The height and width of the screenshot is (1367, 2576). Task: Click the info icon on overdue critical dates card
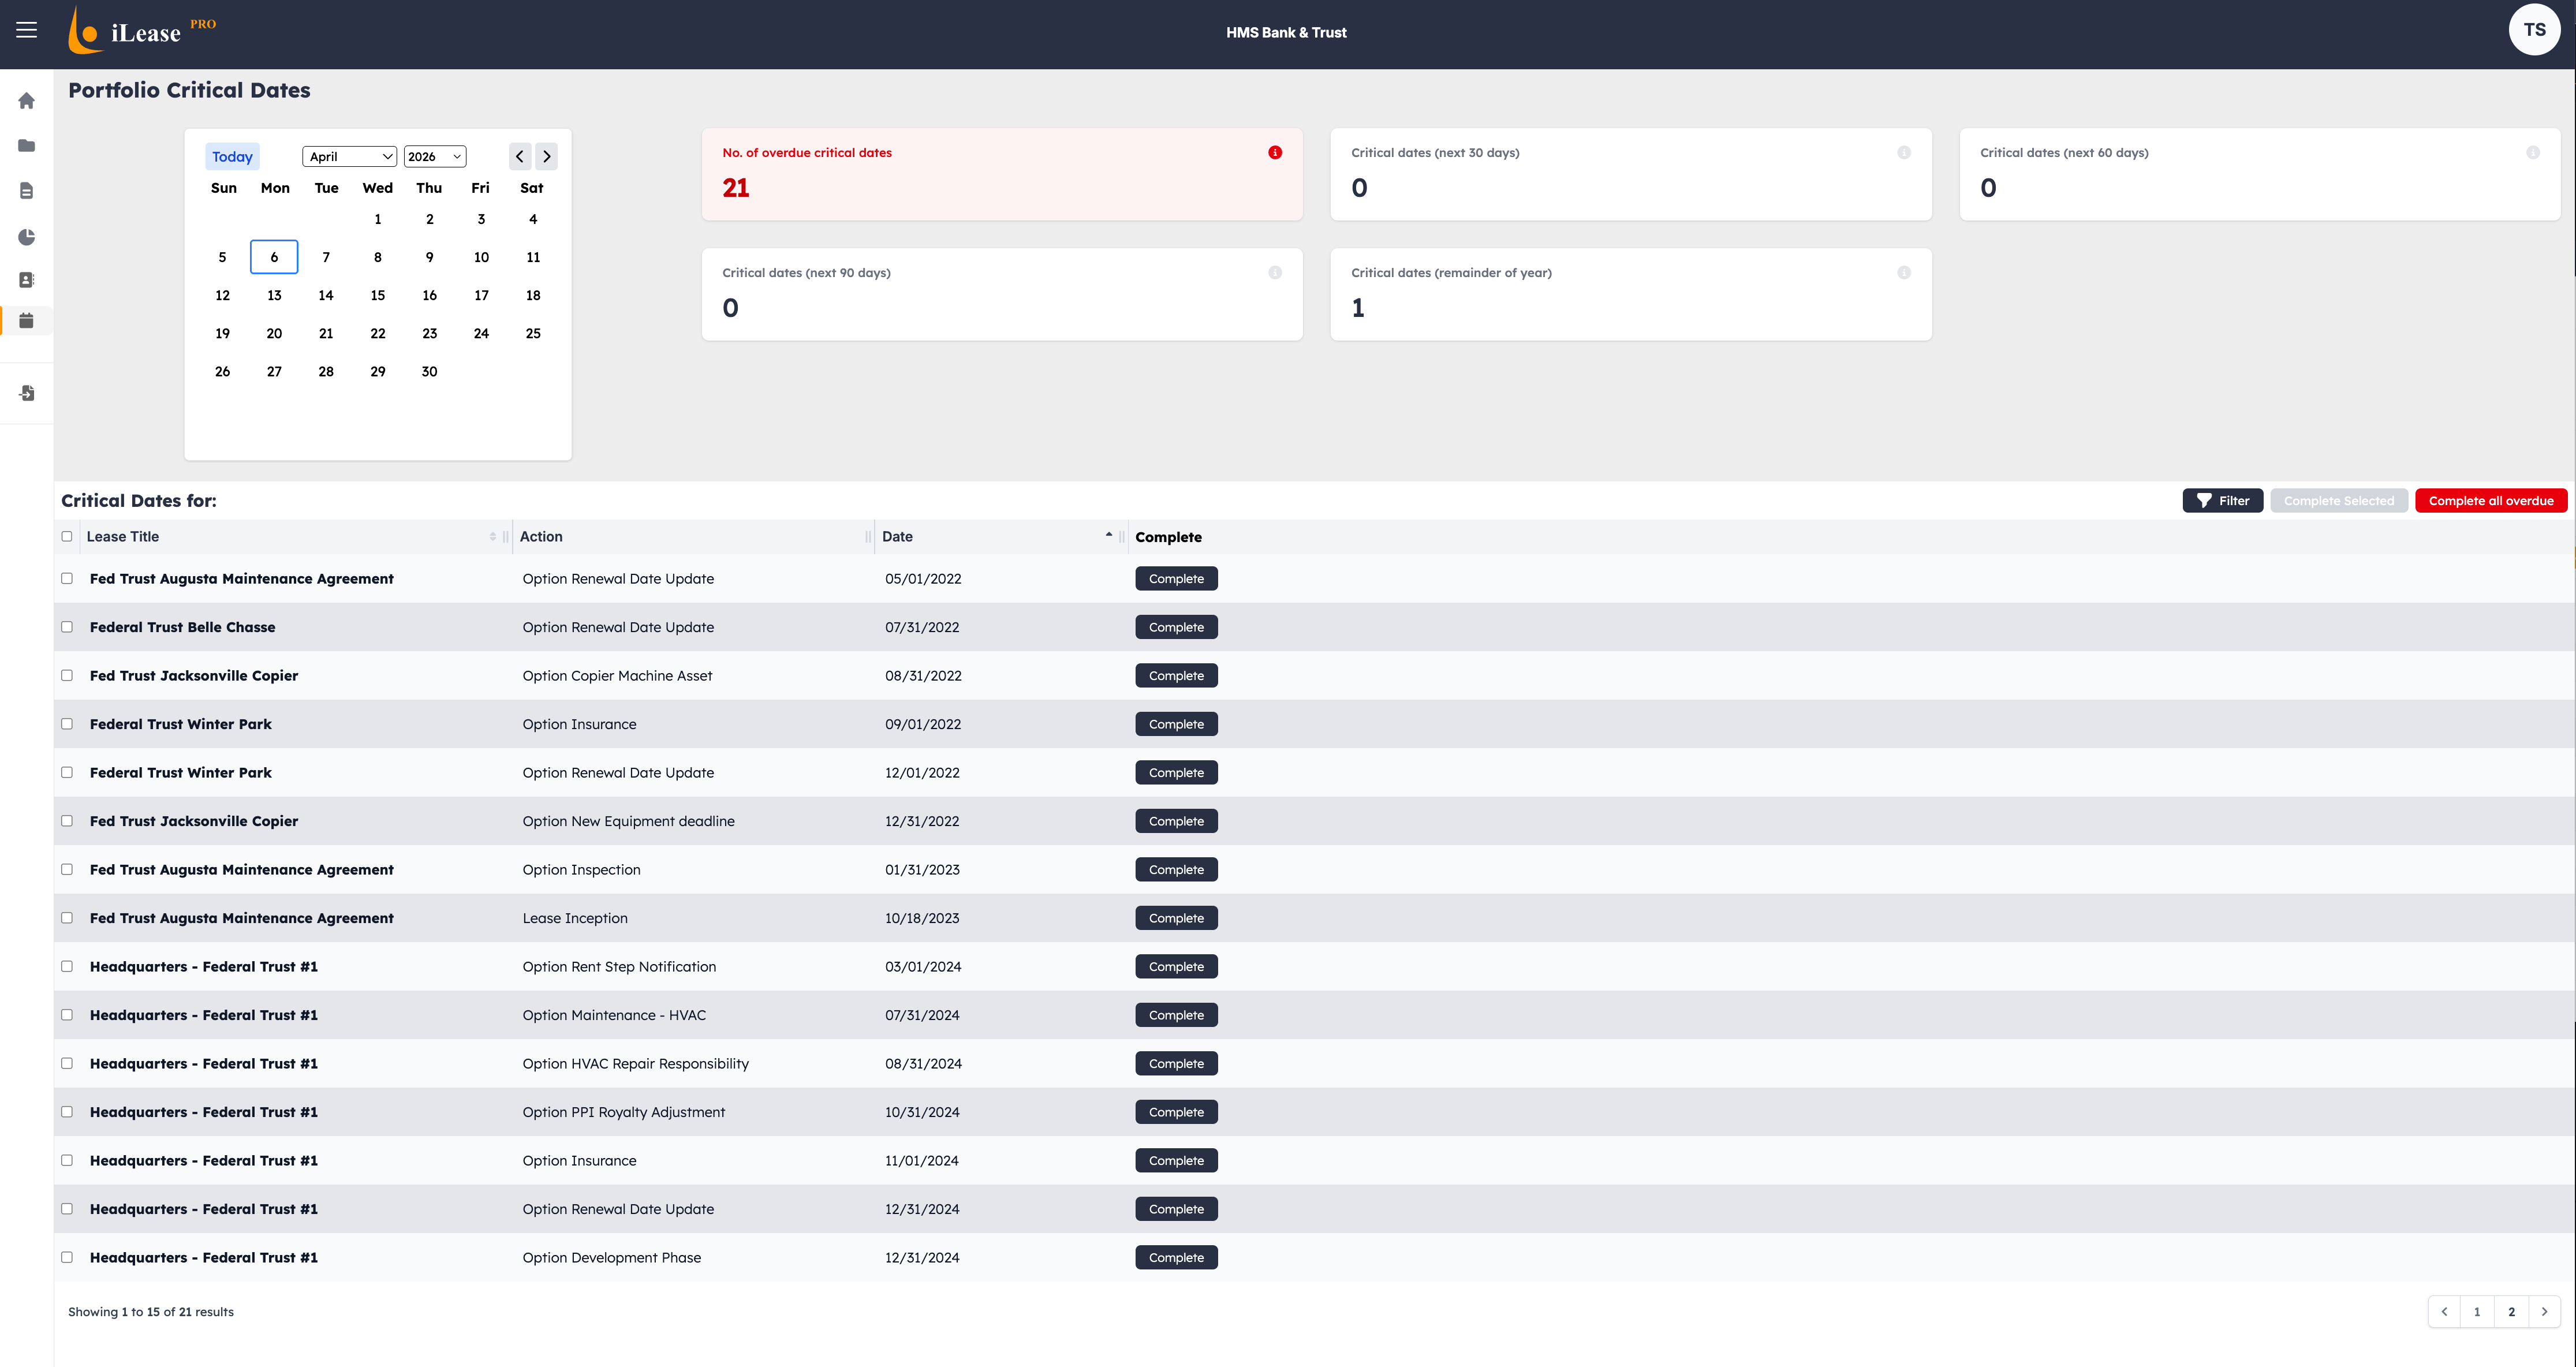1275,152
